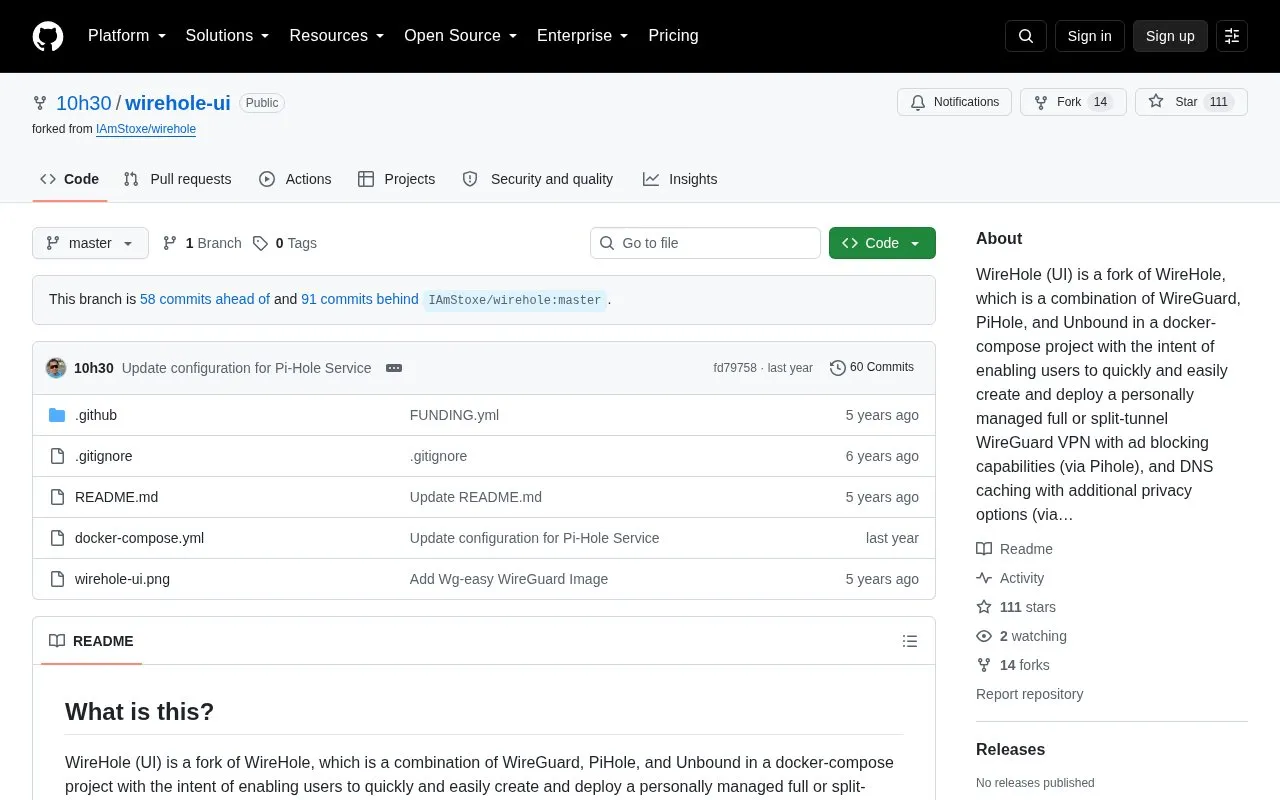The height and width of the screenshot is (800, 1280).
Task: View the 0 Tags link
Action: coord(285,243)
